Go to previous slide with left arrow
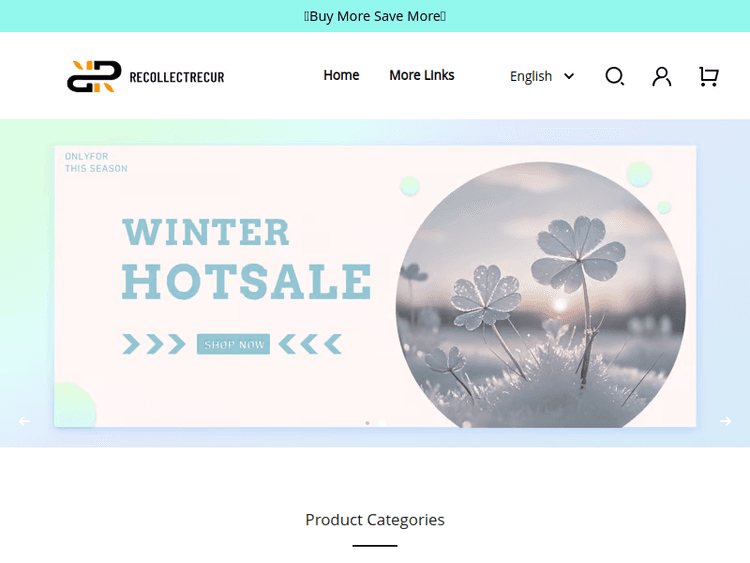 (x=24, y=421)
